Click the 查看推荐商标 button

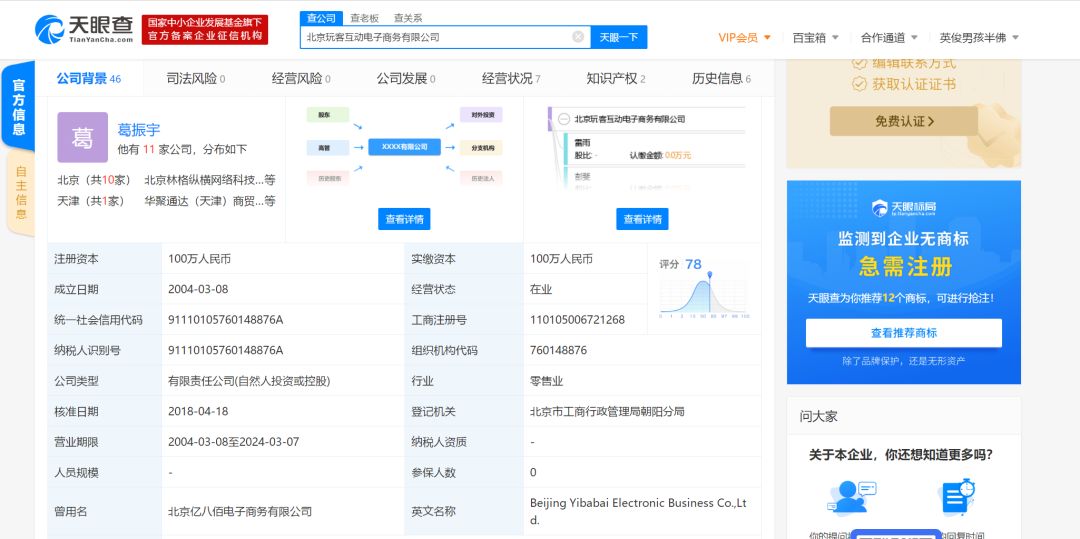tap(903, 333)
